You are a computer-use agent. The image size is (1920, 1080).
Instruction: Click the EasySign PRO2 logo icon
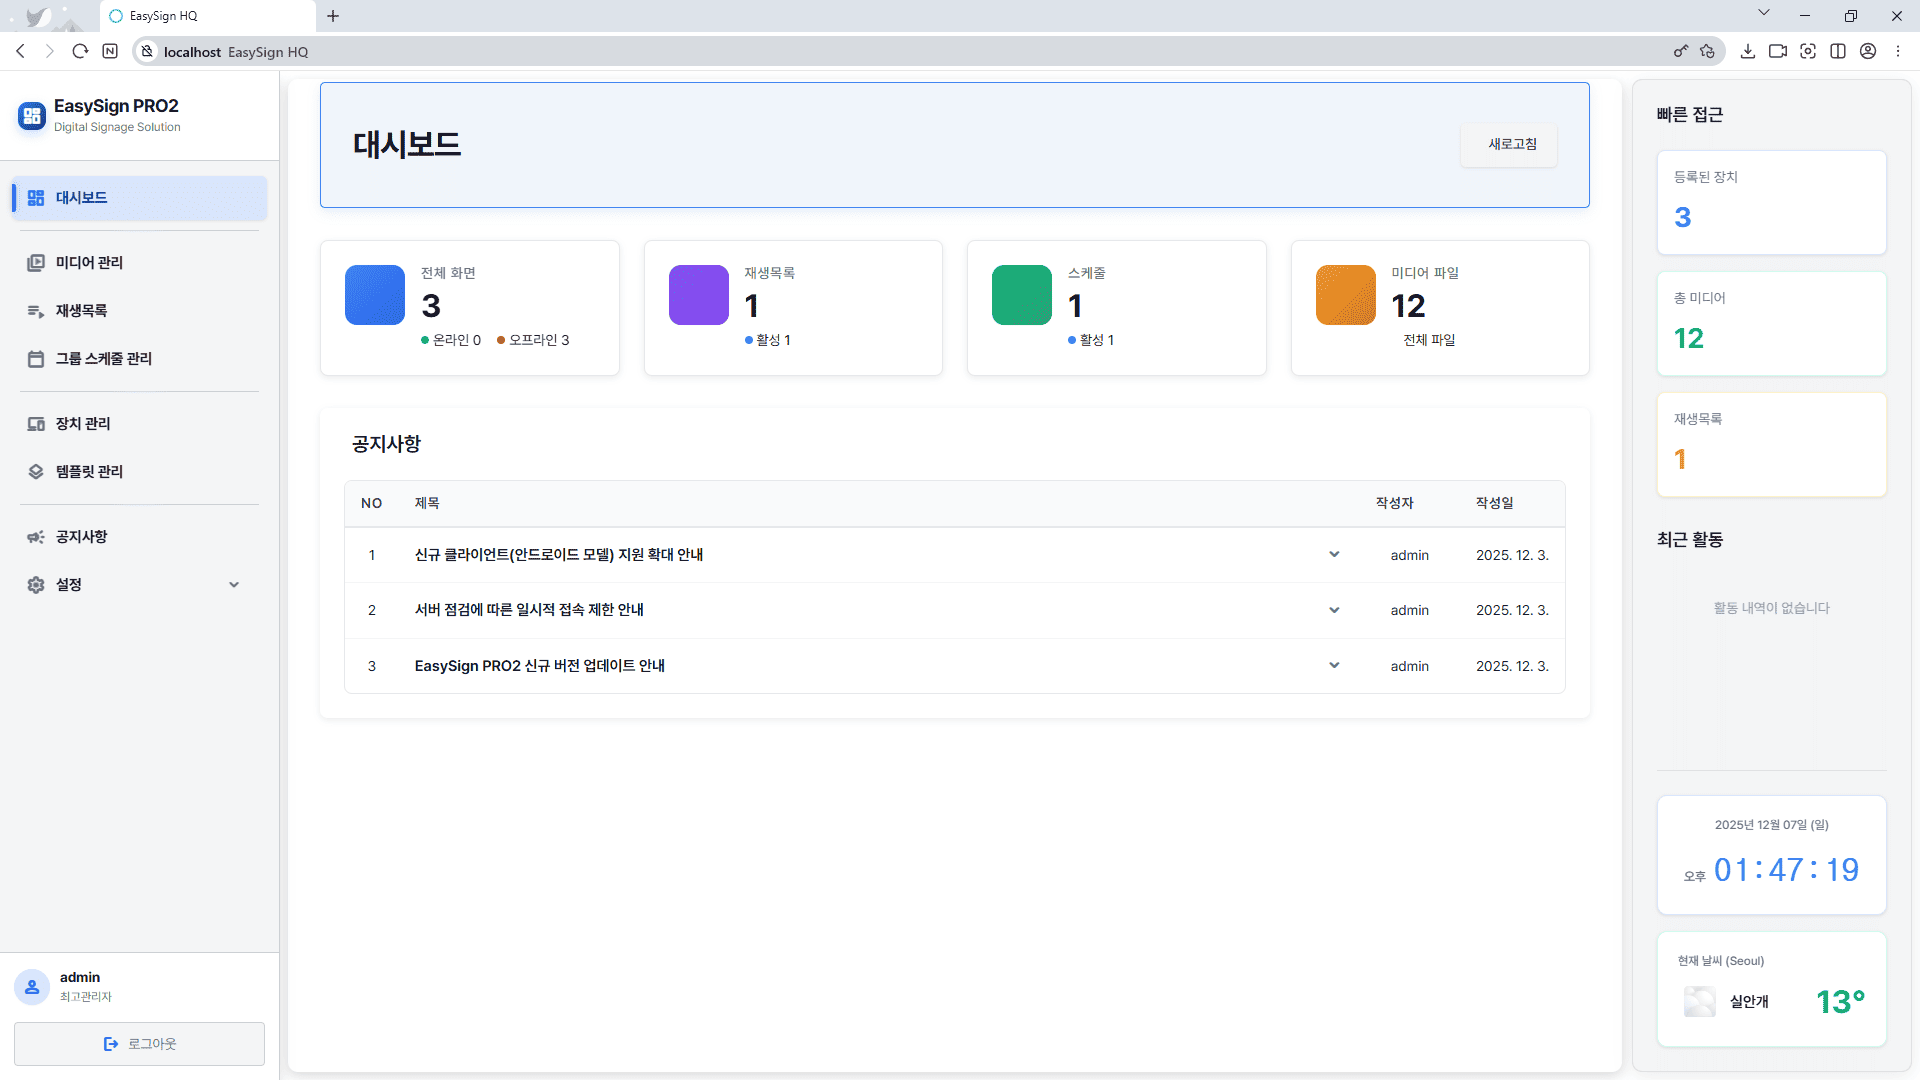[x=32, y=116]
